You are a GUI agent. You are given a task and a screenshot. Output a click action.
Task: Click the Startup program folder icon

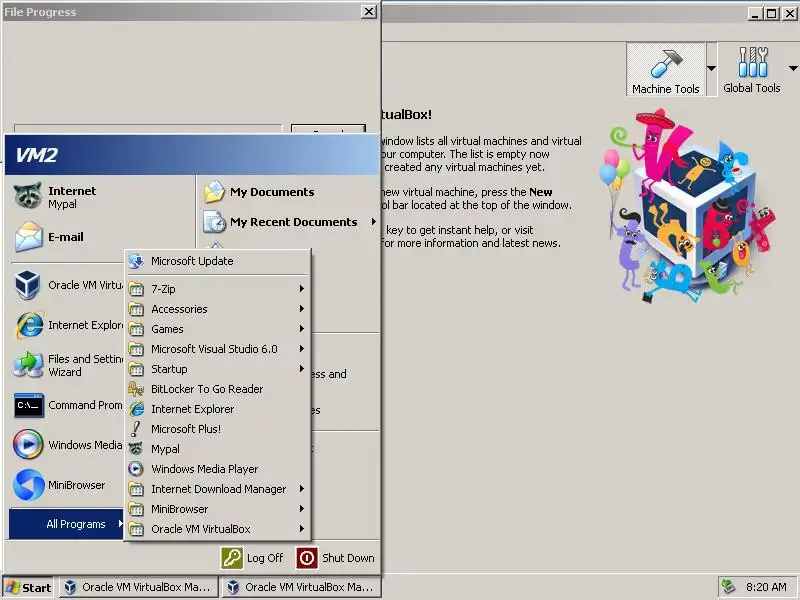point(136,369)
